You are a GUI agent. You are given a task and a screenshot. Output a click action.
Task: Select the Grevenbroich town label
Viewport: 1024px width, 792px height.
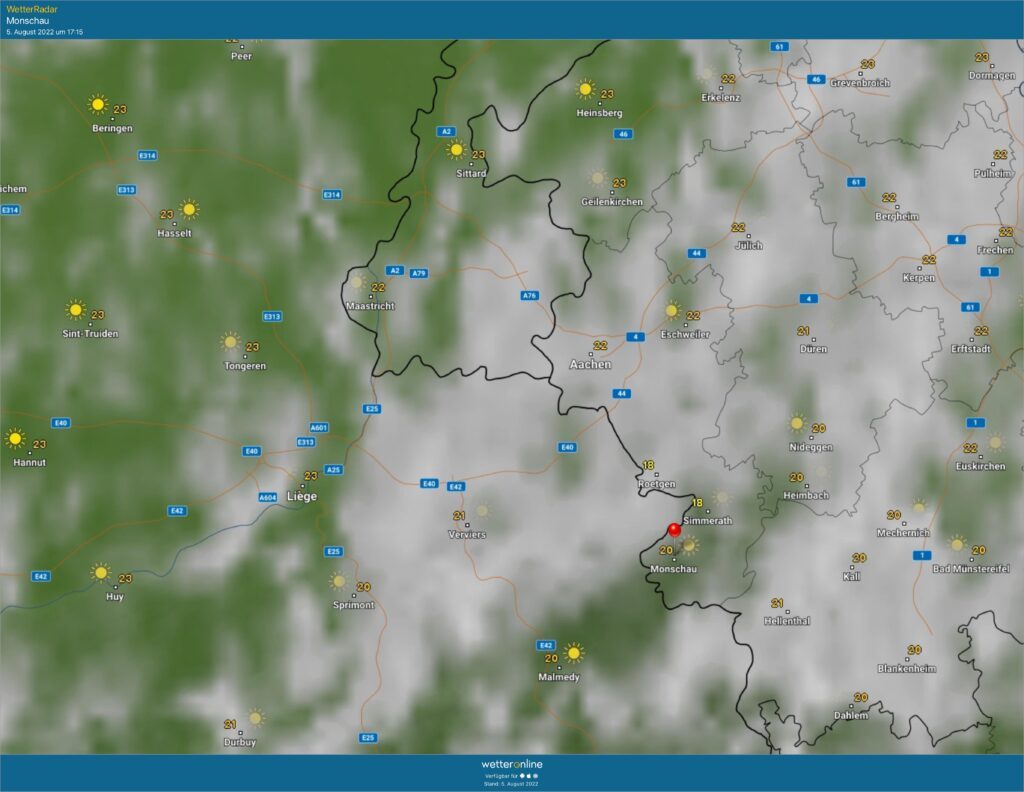pyautogui.click(x=860, y=83)
